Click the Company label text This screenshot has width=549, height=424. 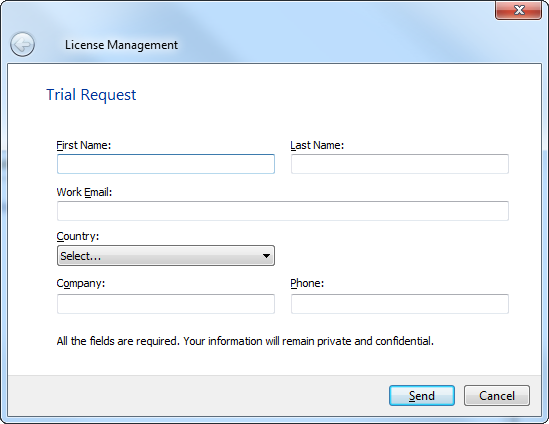tap(81, 283)
